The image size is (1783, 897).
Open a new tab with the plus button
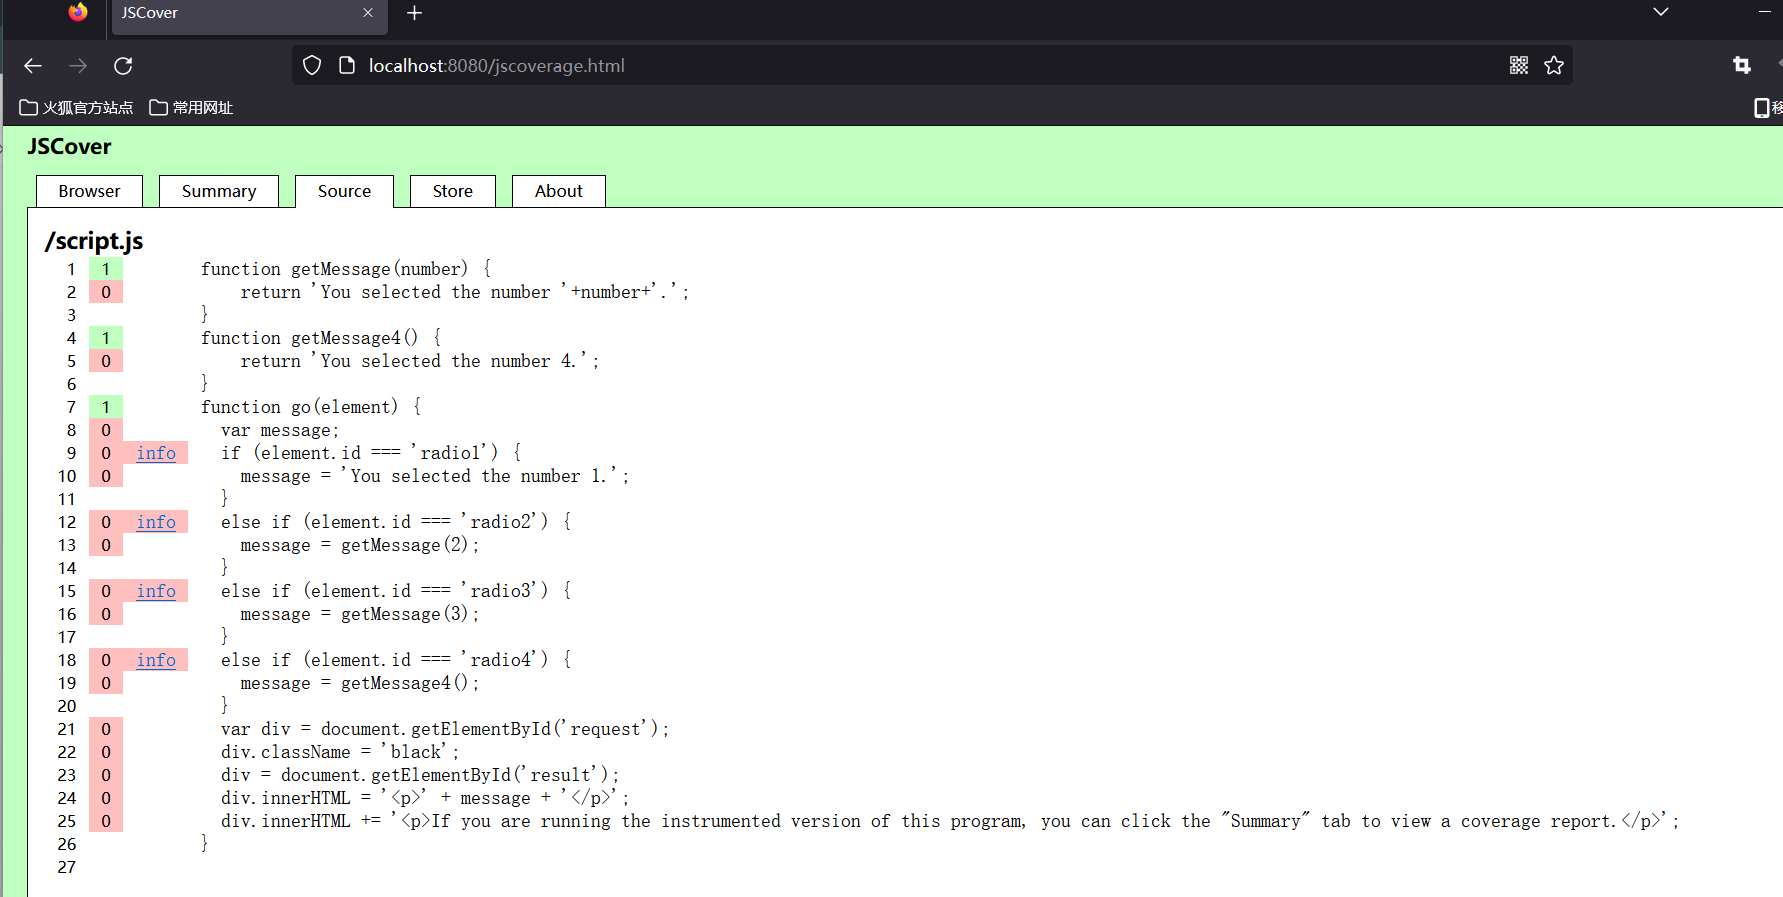(415, 13)
